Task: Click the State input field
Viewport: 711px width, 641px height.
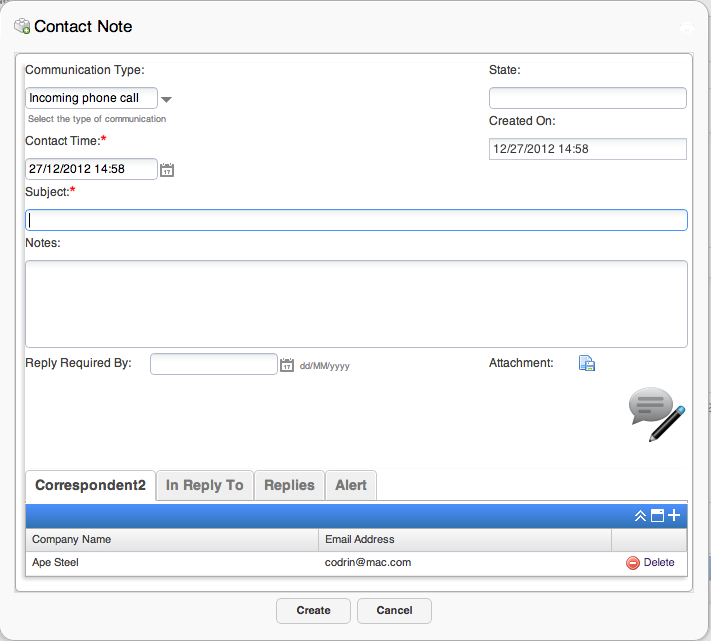Action: pyautogui.click(x=587, y=98)
